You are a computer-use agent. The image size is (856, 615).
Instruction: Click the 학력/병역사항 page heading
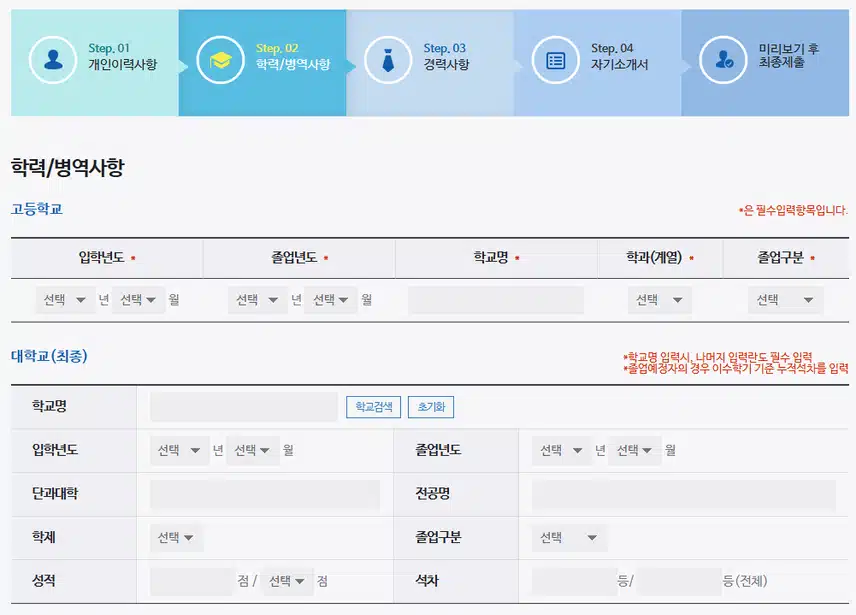click(68, 168)
